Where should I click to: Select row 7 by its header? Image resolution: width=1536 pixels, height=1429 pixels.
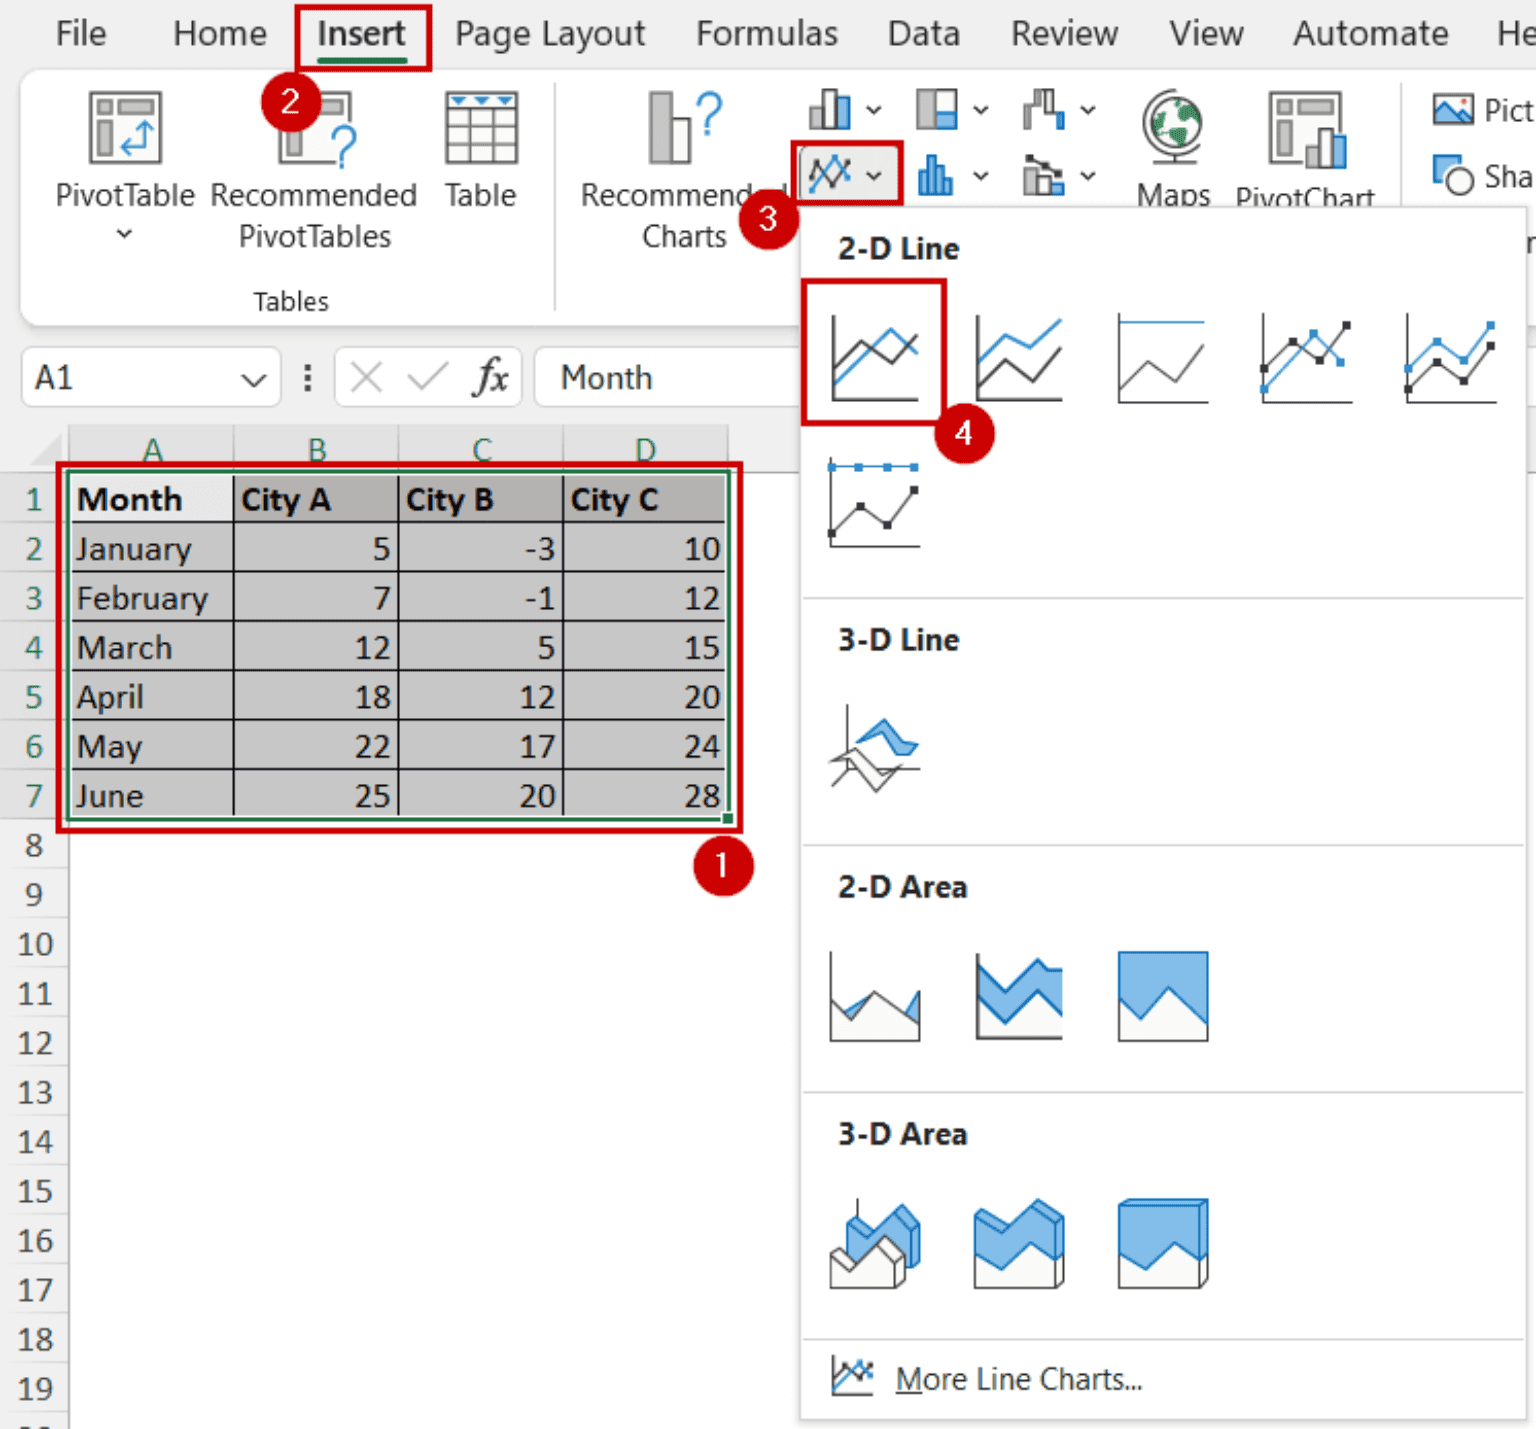33,795
